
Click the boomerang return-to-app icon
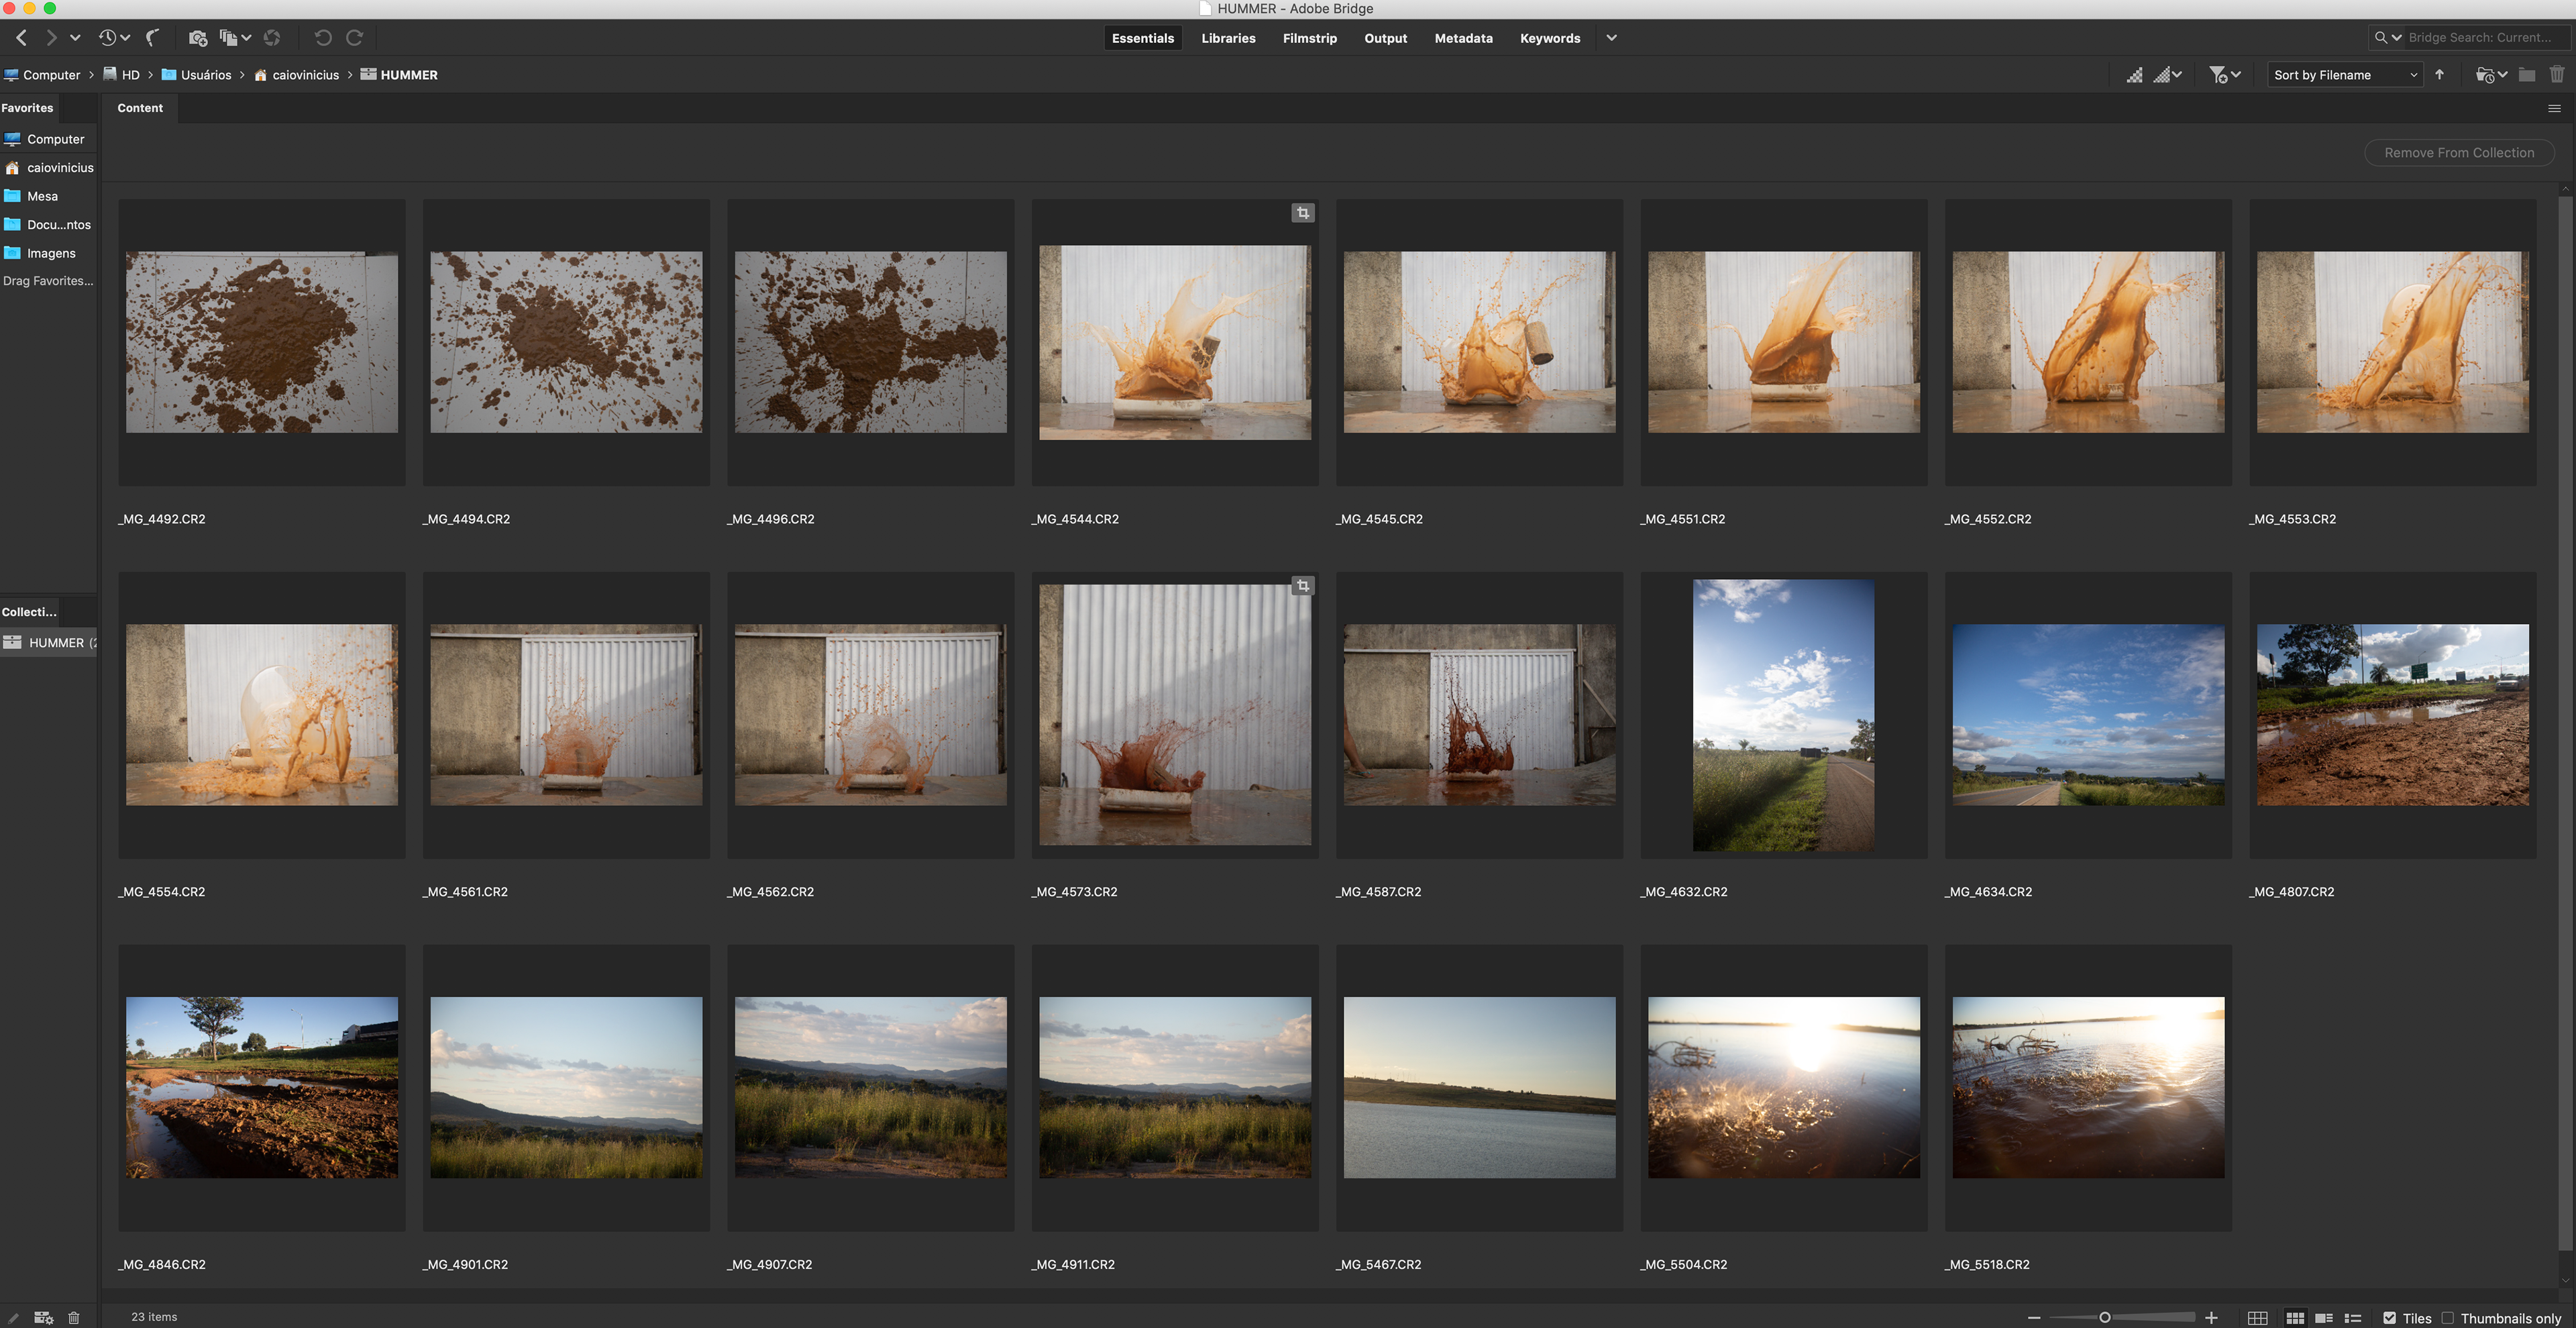(x=153, y=38)
